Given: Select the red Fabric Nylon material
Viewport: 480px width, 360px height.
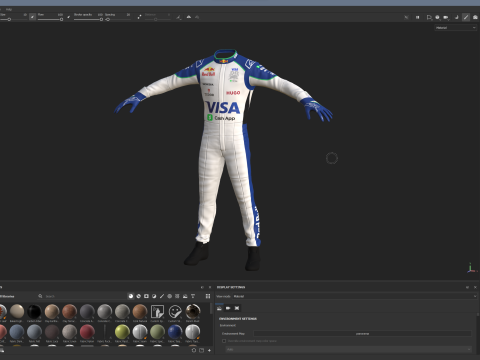Looking at the screenshot, I should coord(87,332).
